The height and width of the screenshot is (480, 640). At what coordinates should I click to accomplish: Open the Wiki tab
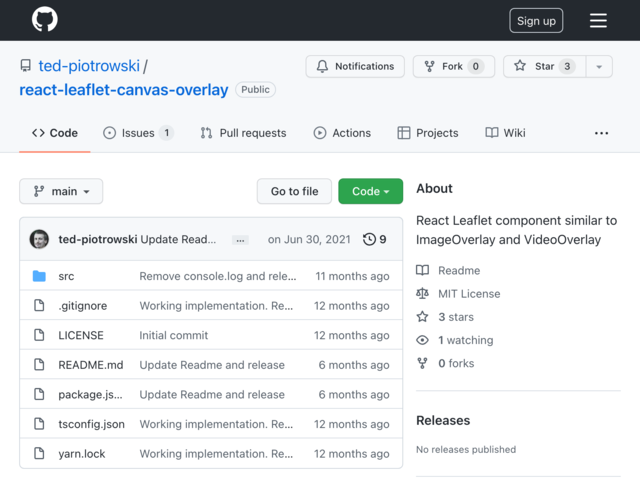click(x=505, y=133)
